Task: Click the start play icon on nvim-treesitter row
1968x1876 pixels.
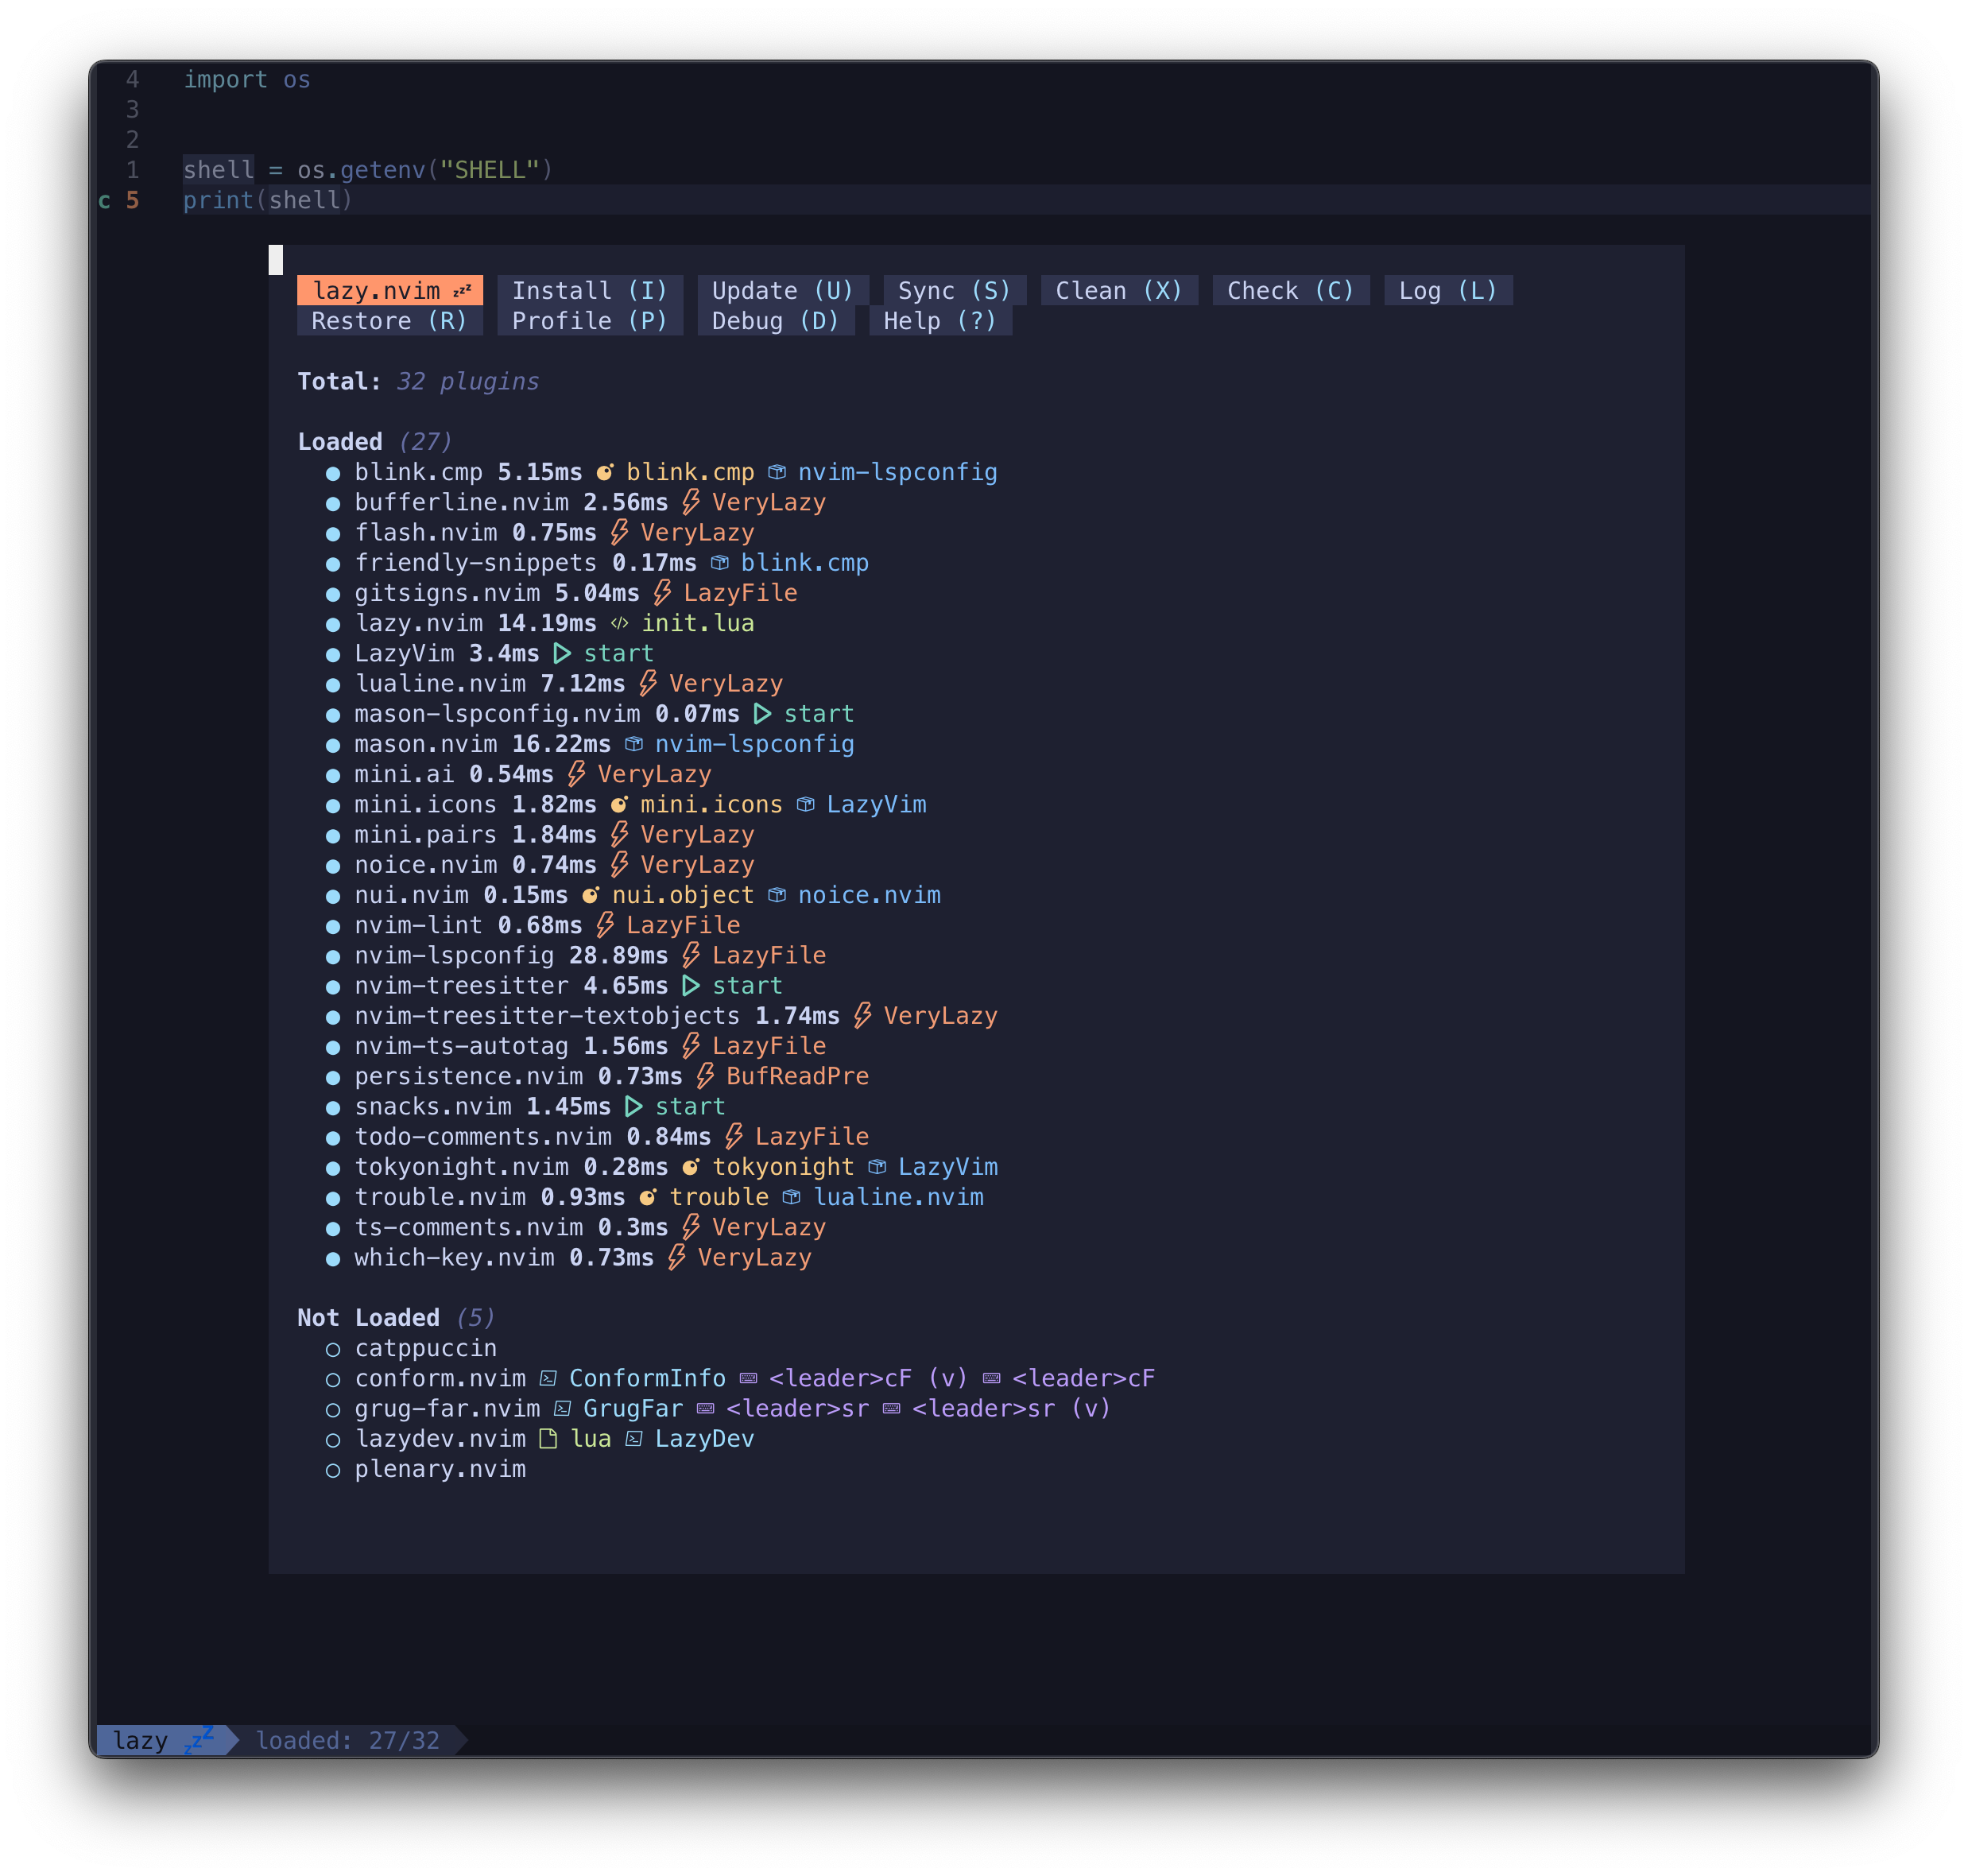Action: click(691, 985)
